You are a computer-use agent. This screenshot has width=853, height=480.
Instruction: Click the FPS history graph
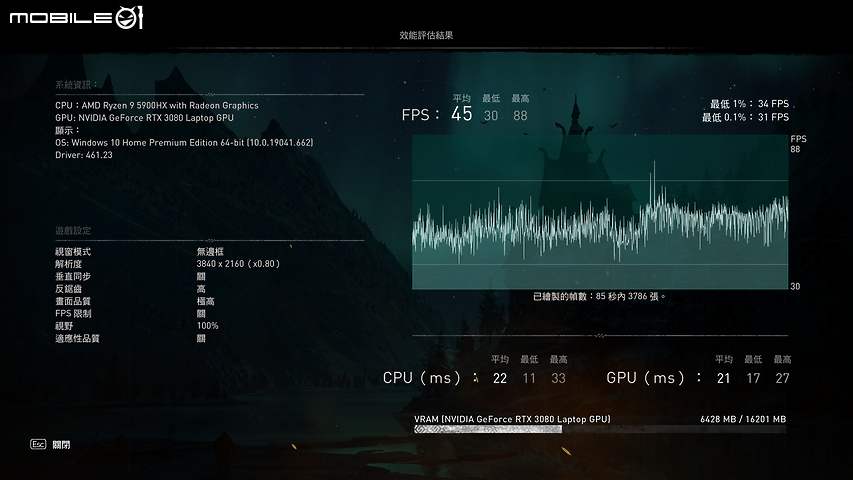pyautogui.click(x=600, y=212)
